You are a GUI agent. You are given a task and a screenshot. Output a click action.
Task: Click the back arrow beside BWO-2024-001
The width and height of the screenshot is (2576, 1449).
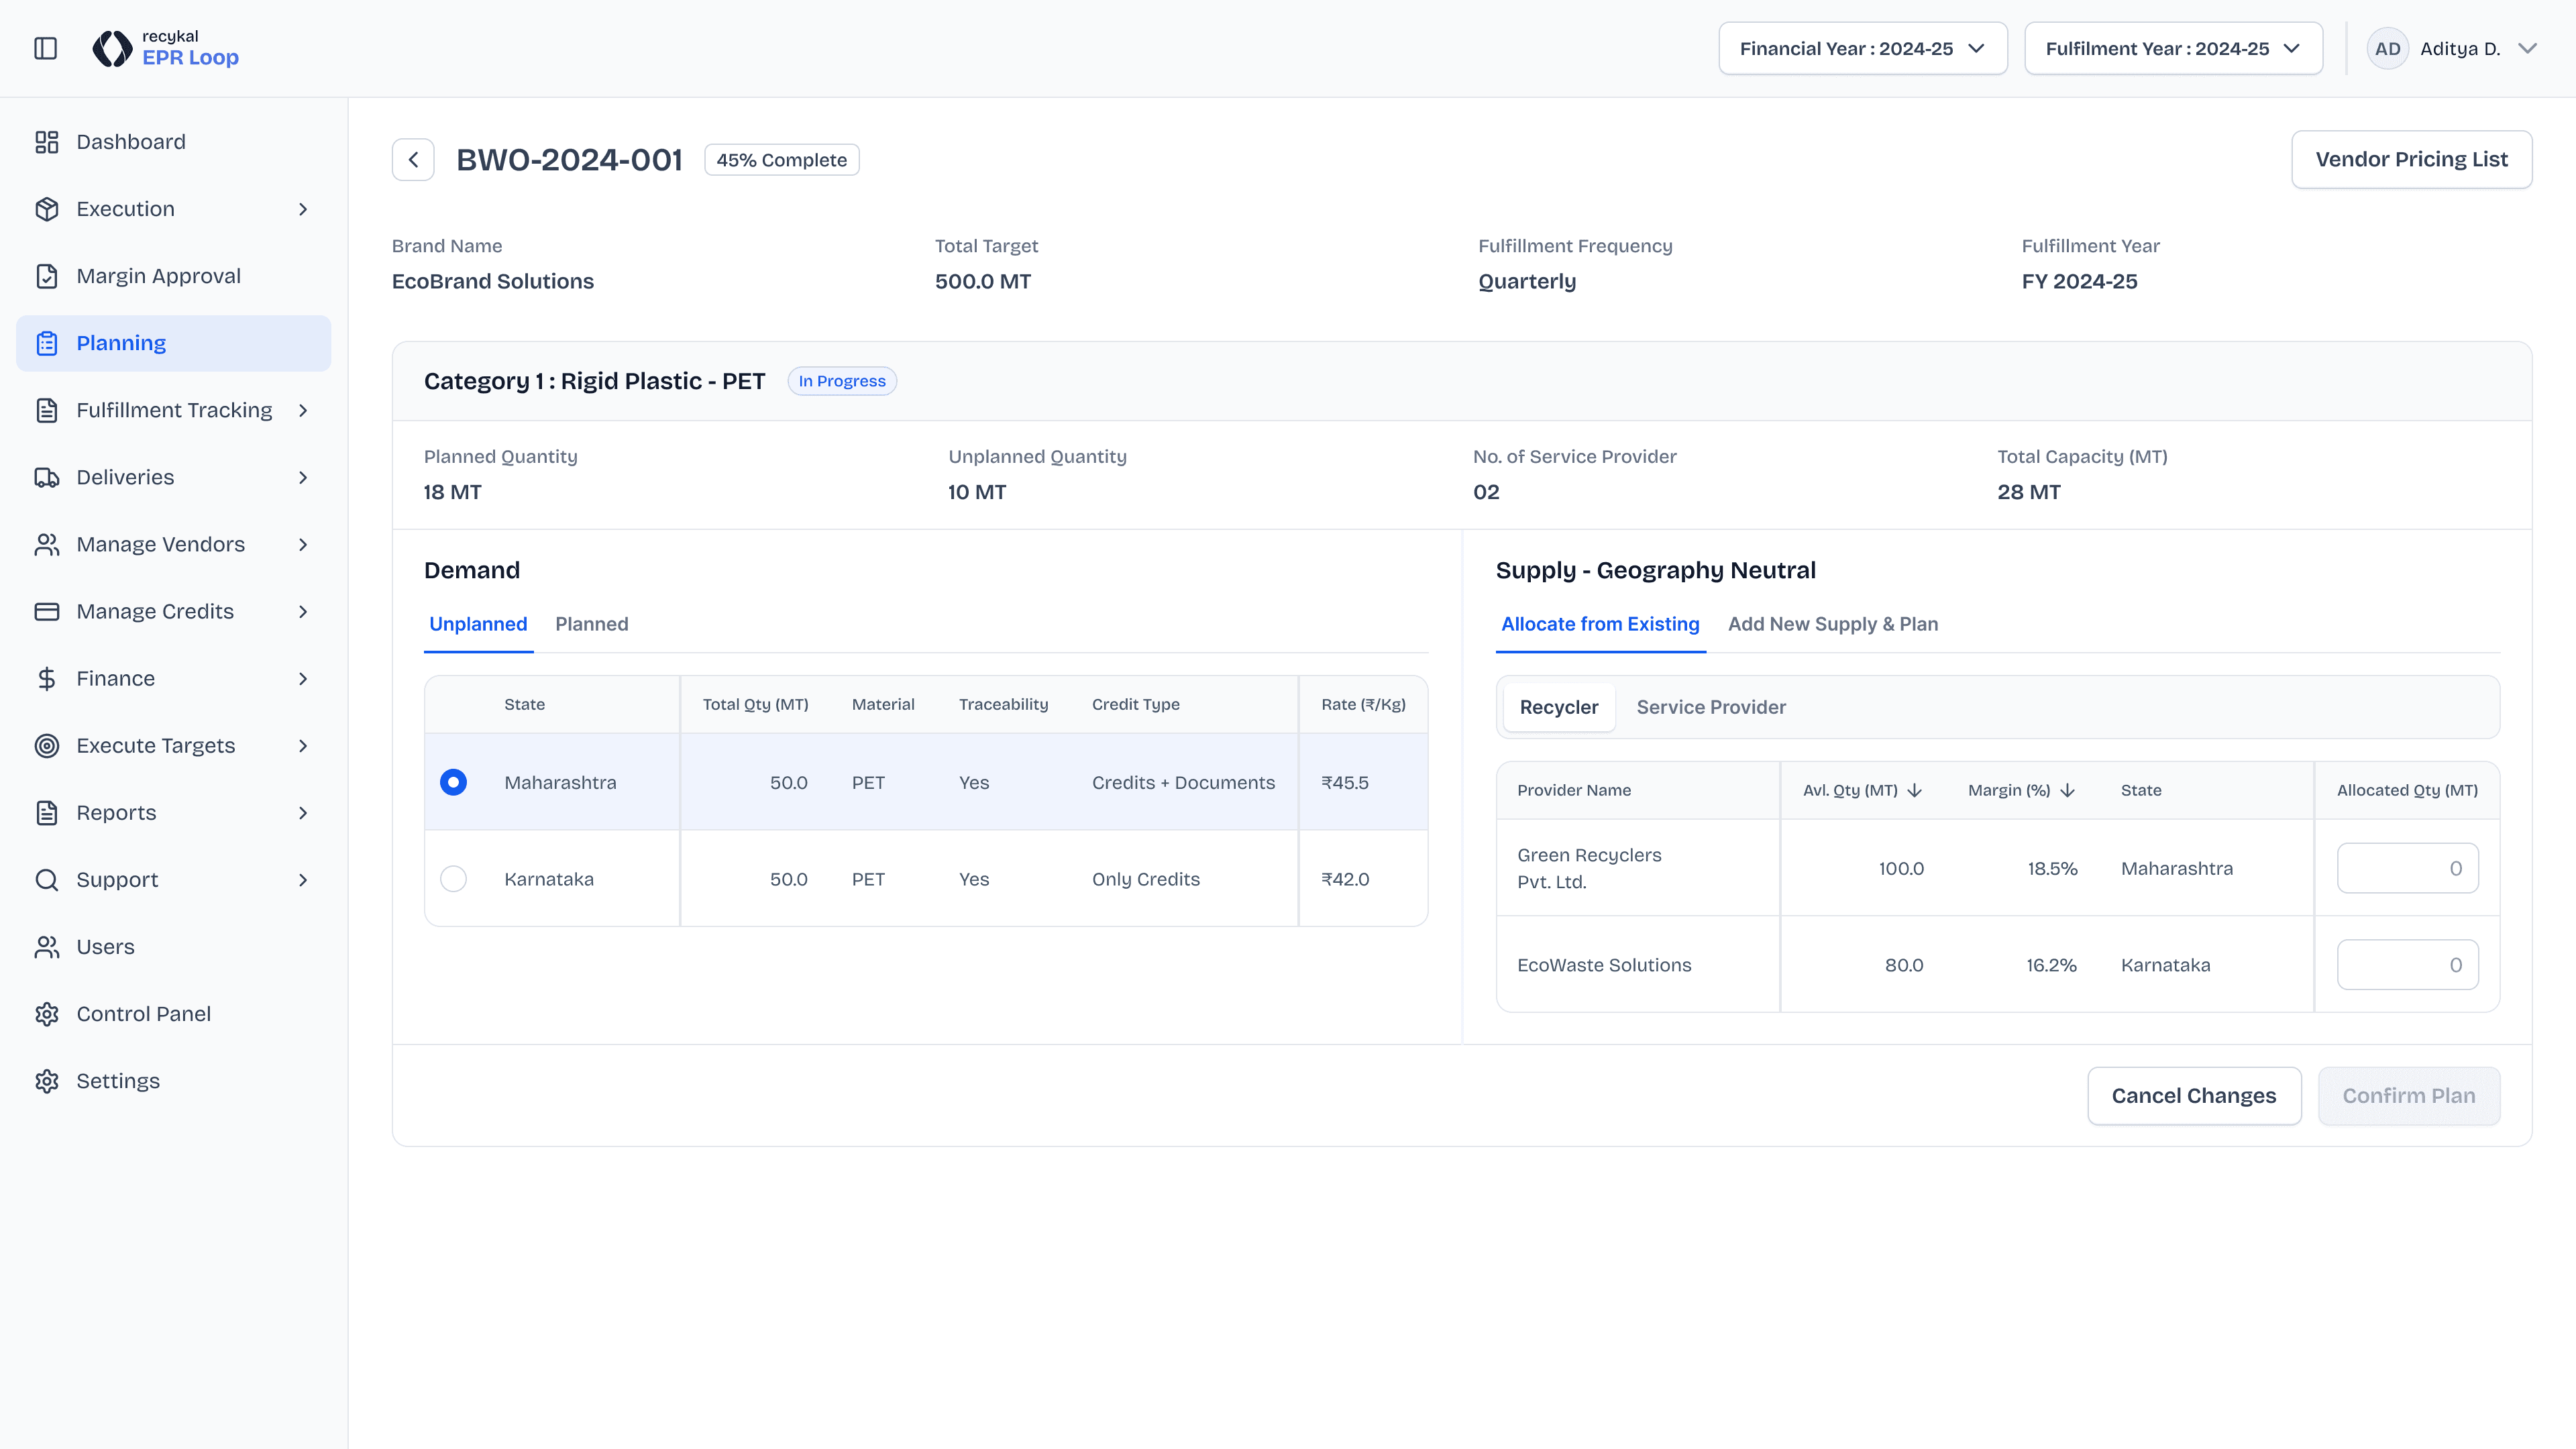413,160
